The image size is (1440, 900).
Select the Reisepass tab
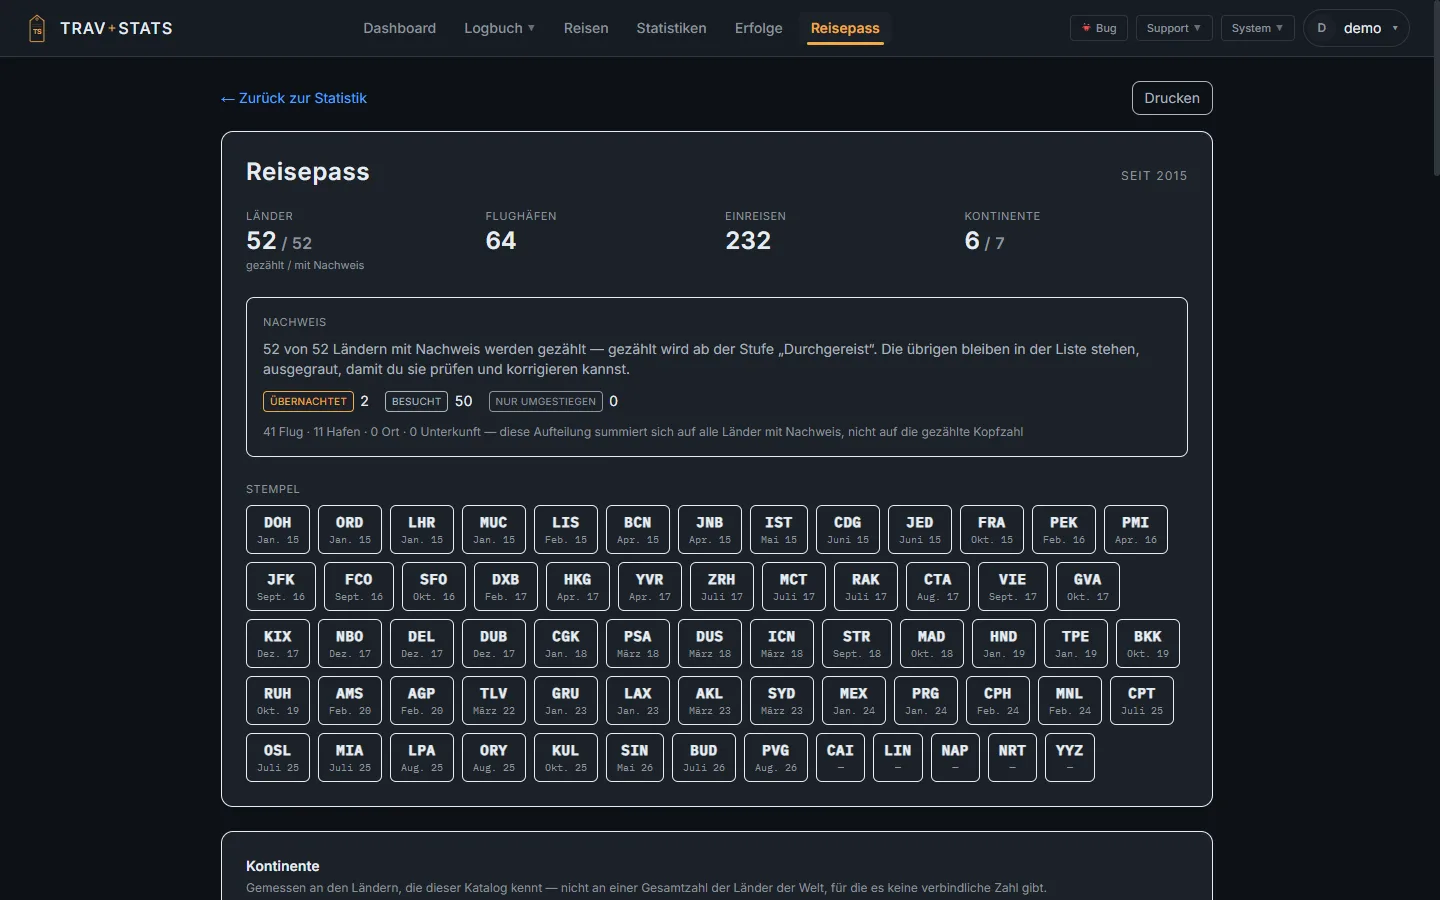(845, 28)
